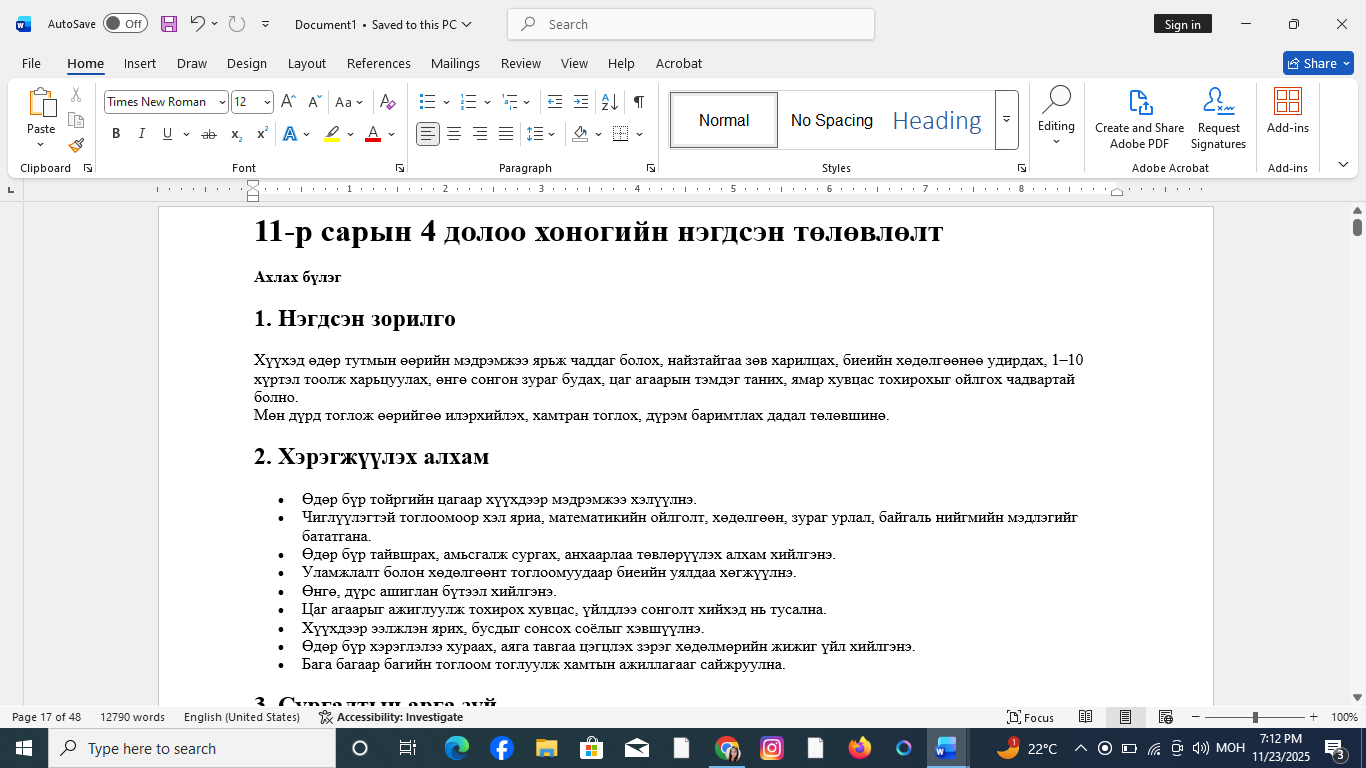Apply bold formatting with the Bold icon

point(116,133)
